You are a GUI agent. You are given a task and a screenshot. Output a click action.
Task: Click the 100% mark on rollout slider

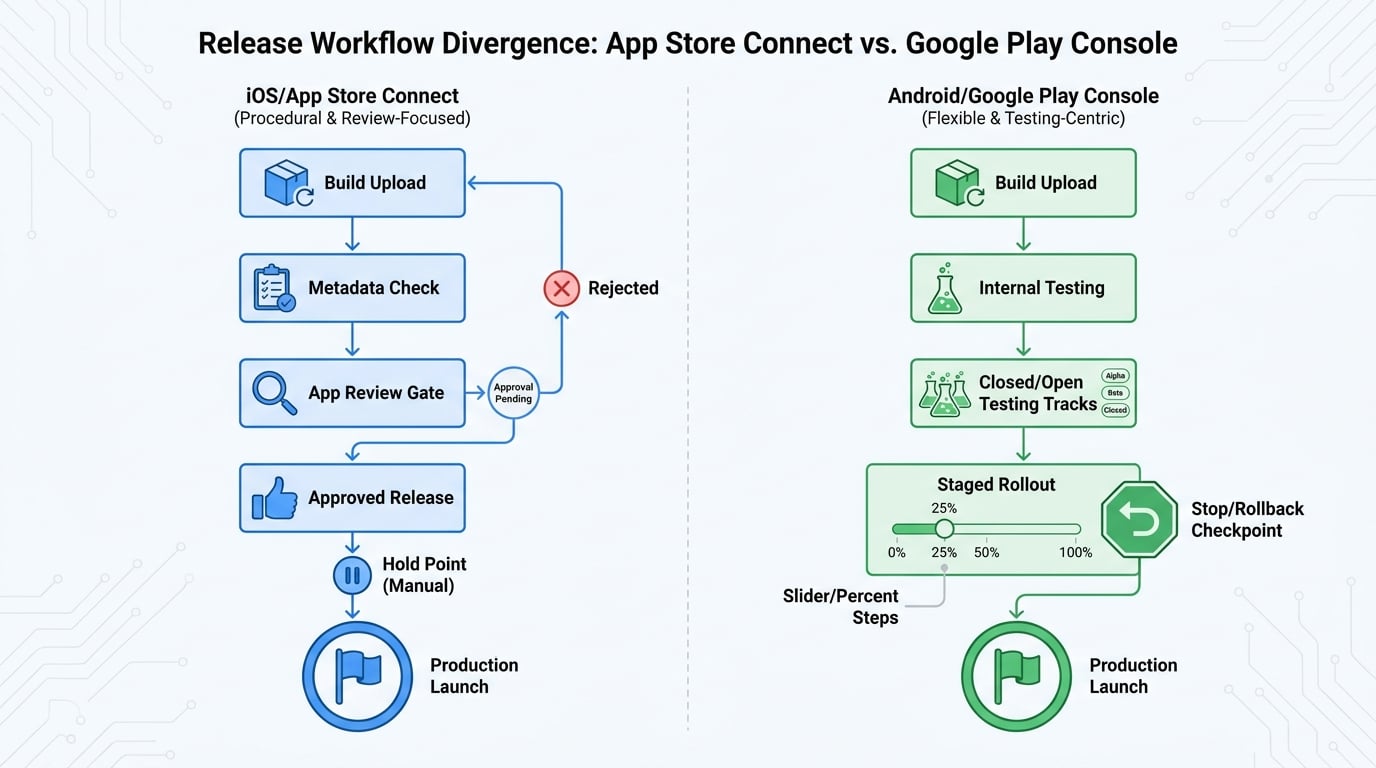click(1076, 552)
